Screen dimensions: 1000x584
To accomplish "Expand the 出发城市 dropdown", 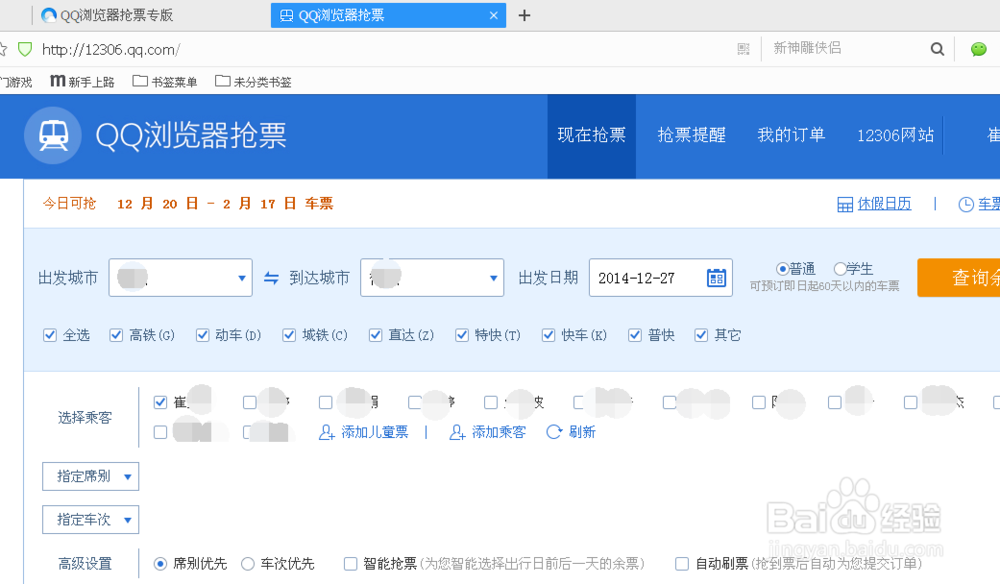I will [x=180, y=278].
